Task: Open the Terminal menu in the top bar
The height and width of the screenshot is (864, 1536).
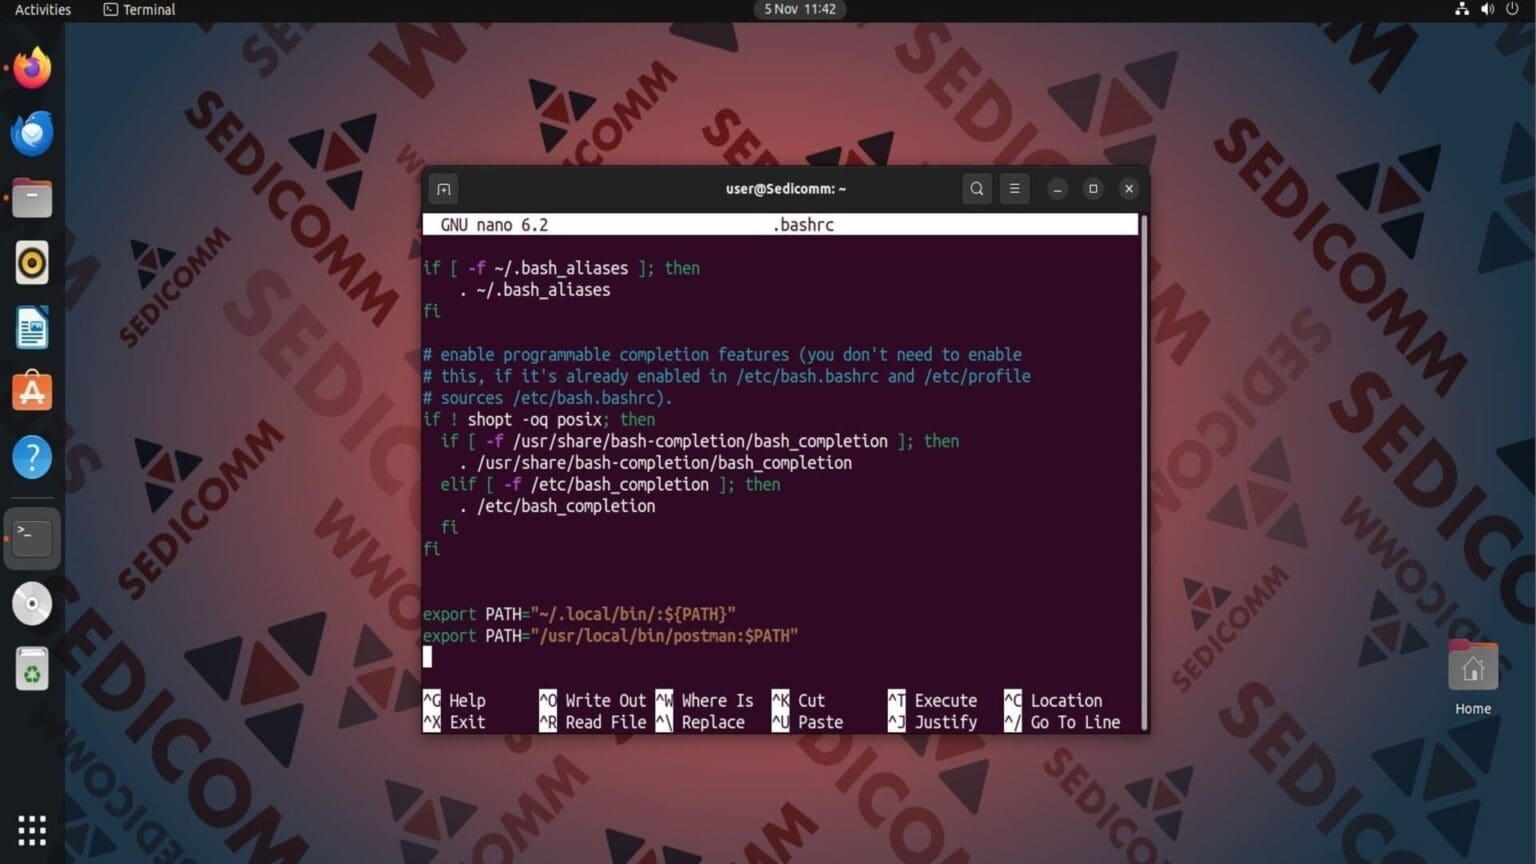Action: point(138,9)
